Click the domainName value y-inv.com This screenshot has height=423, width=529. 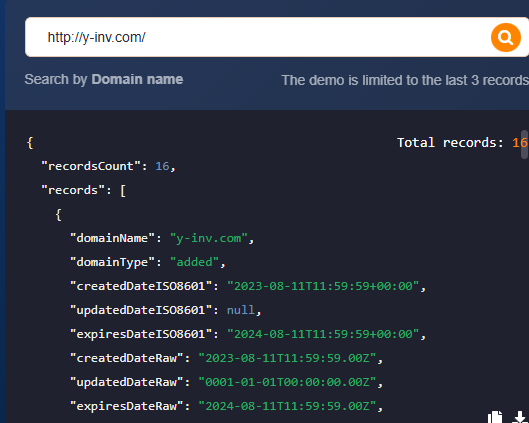209,238
